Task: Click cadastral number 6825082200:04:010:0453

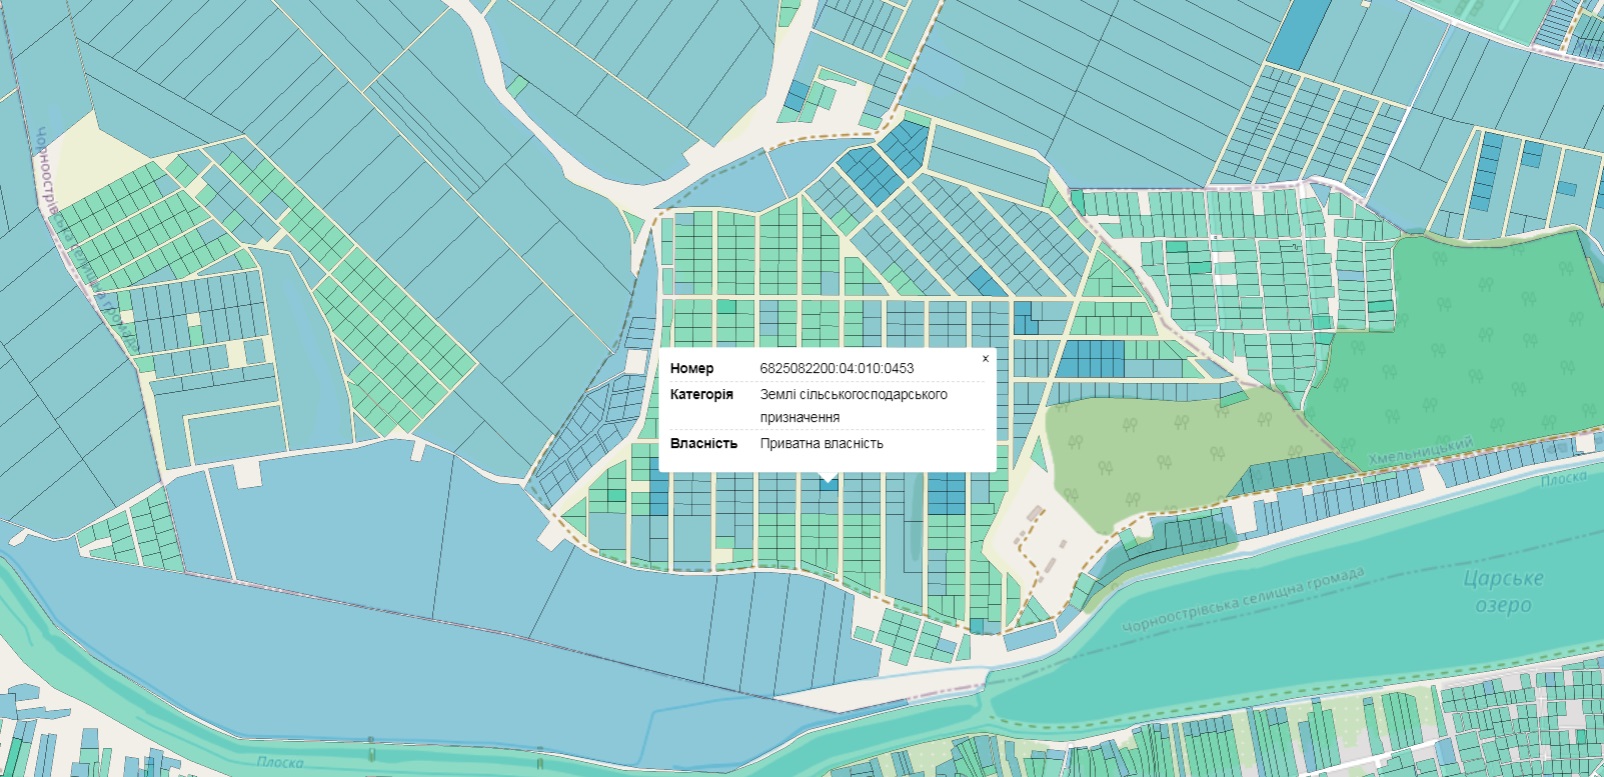Action: (836, 368)
